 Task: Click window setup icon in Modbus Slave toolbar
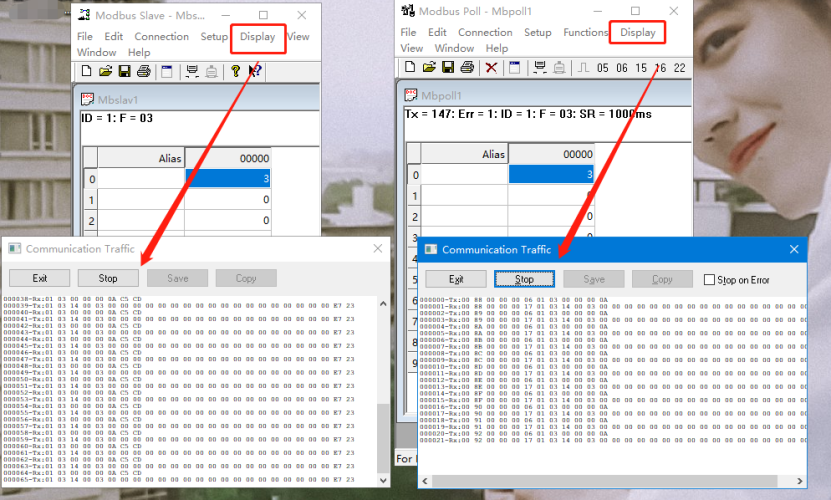coord(166,71)
